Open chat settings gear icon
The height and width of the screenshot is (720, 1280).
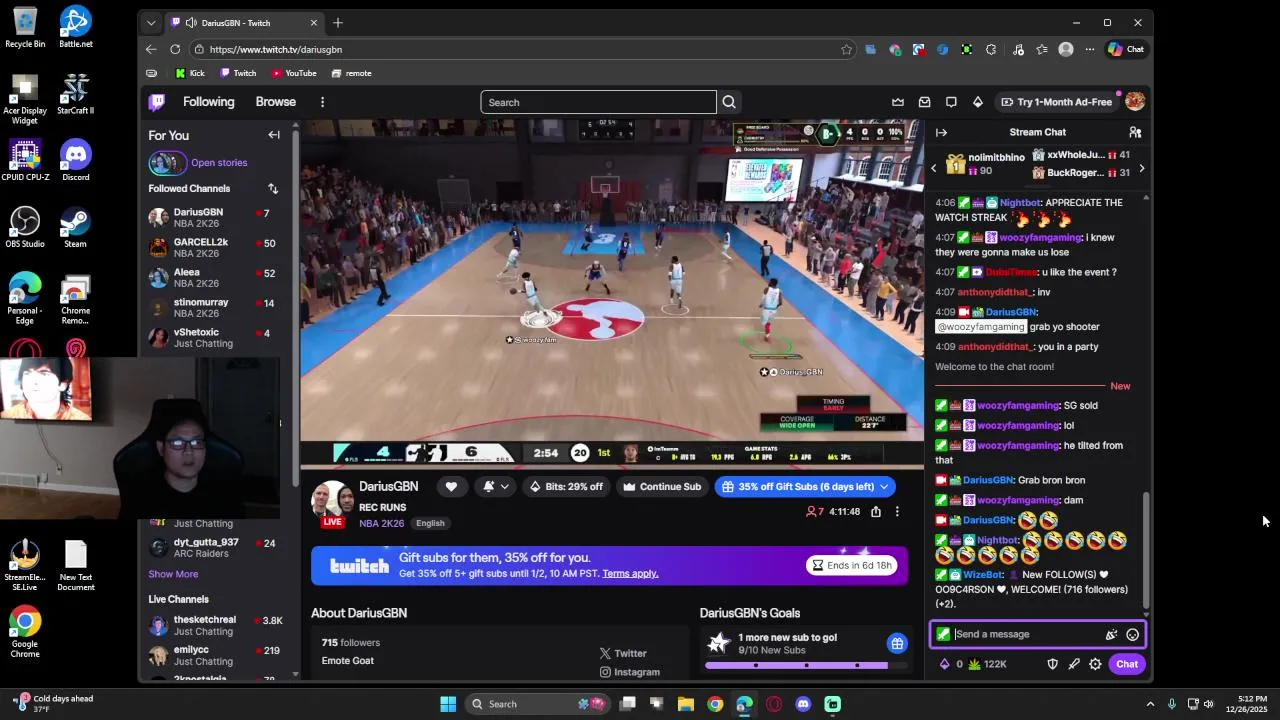[x=1095, y=664]
